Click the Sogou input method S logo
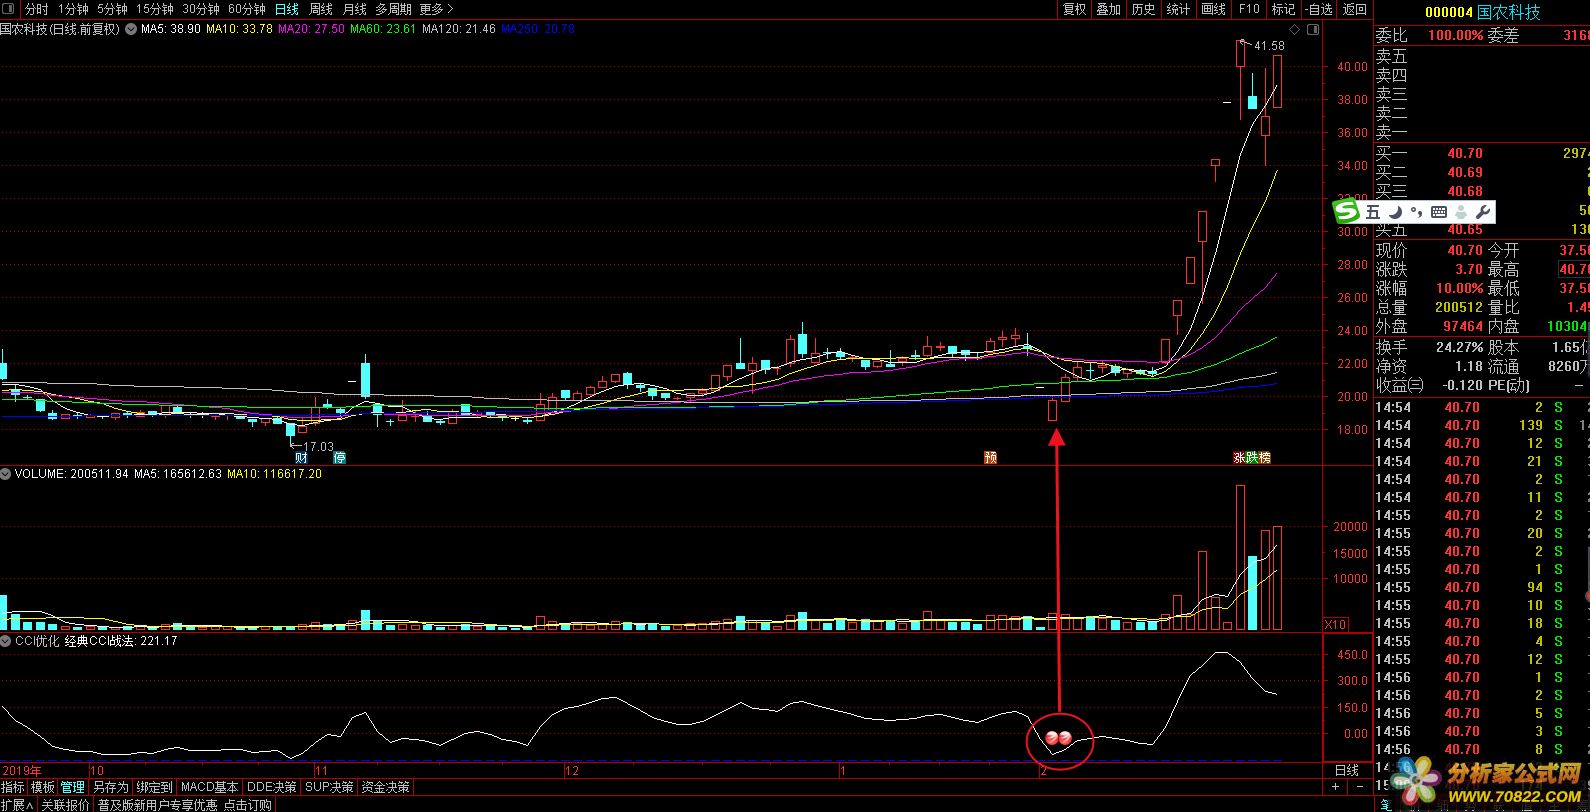Screen dimensions: 1590x812 point(1347,211)
